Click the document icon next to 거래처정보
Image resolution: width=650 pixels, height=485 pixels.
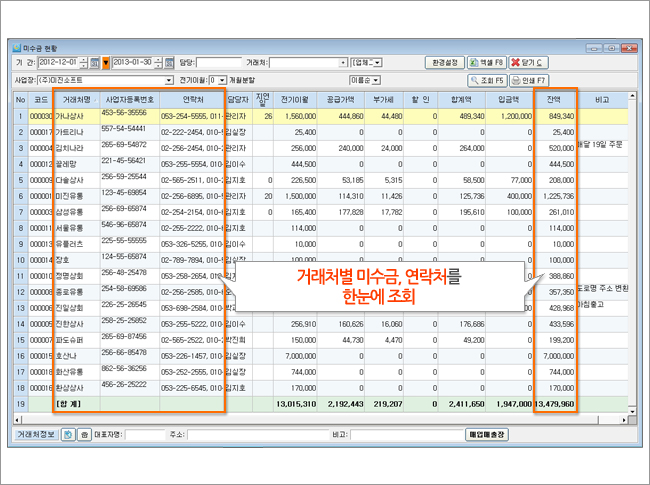(68, 435)
